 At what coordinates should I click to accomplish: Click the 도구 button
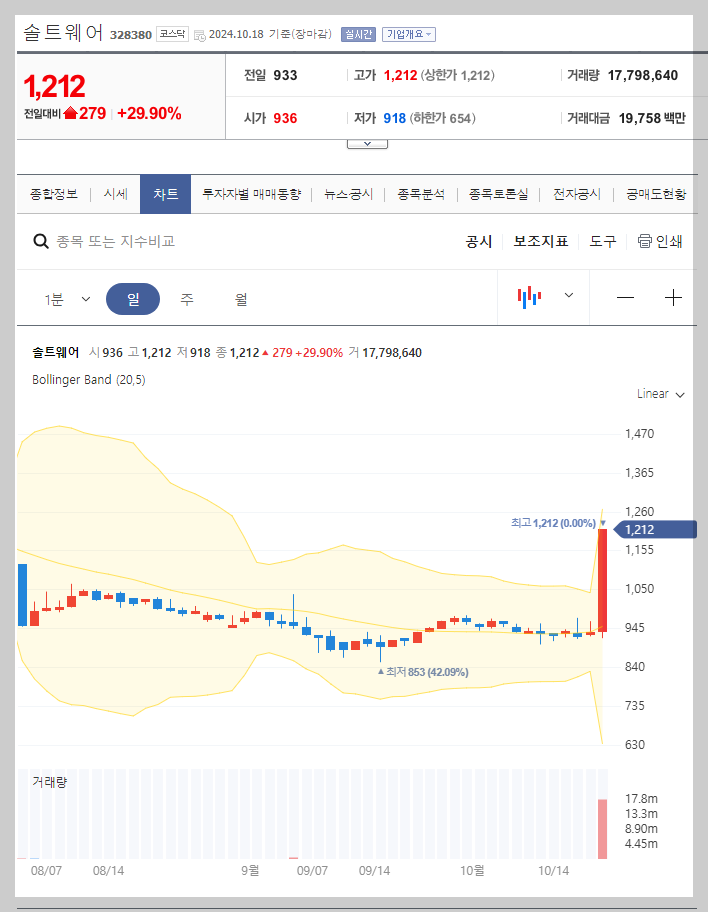tap(603, 241)
